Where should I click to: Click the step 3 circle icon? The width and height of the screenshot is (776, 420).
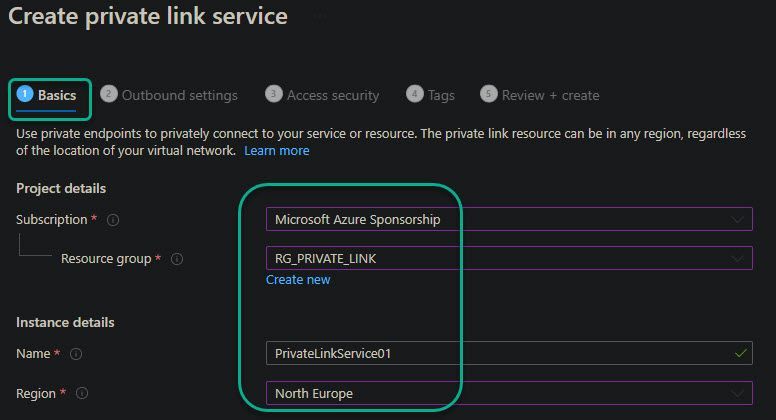273,94
